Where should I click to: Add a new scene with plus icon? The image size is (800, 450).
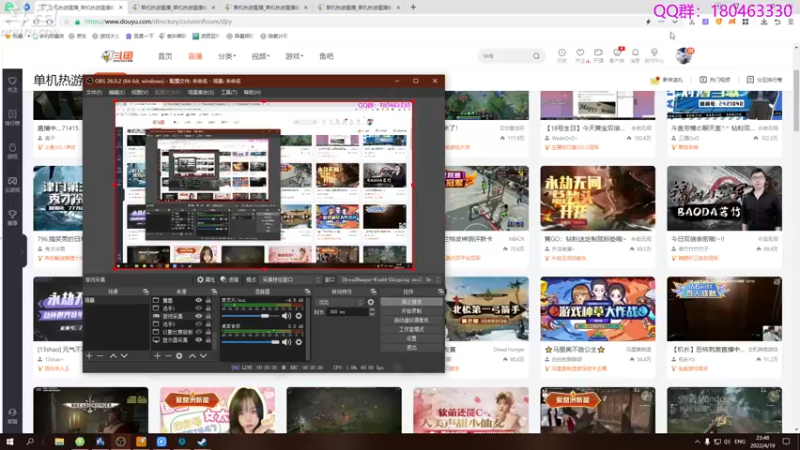tap(89, 356)
